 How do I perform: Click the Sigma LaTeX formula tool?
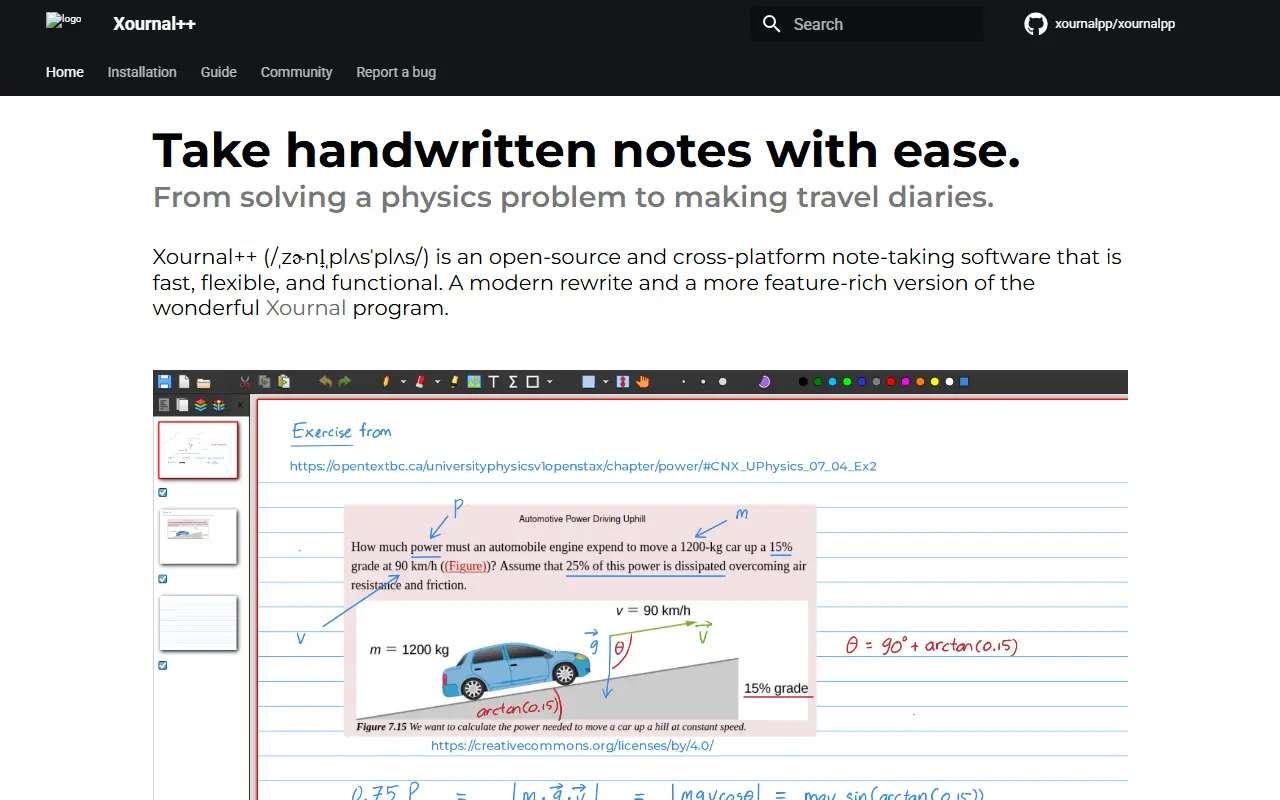513,382
